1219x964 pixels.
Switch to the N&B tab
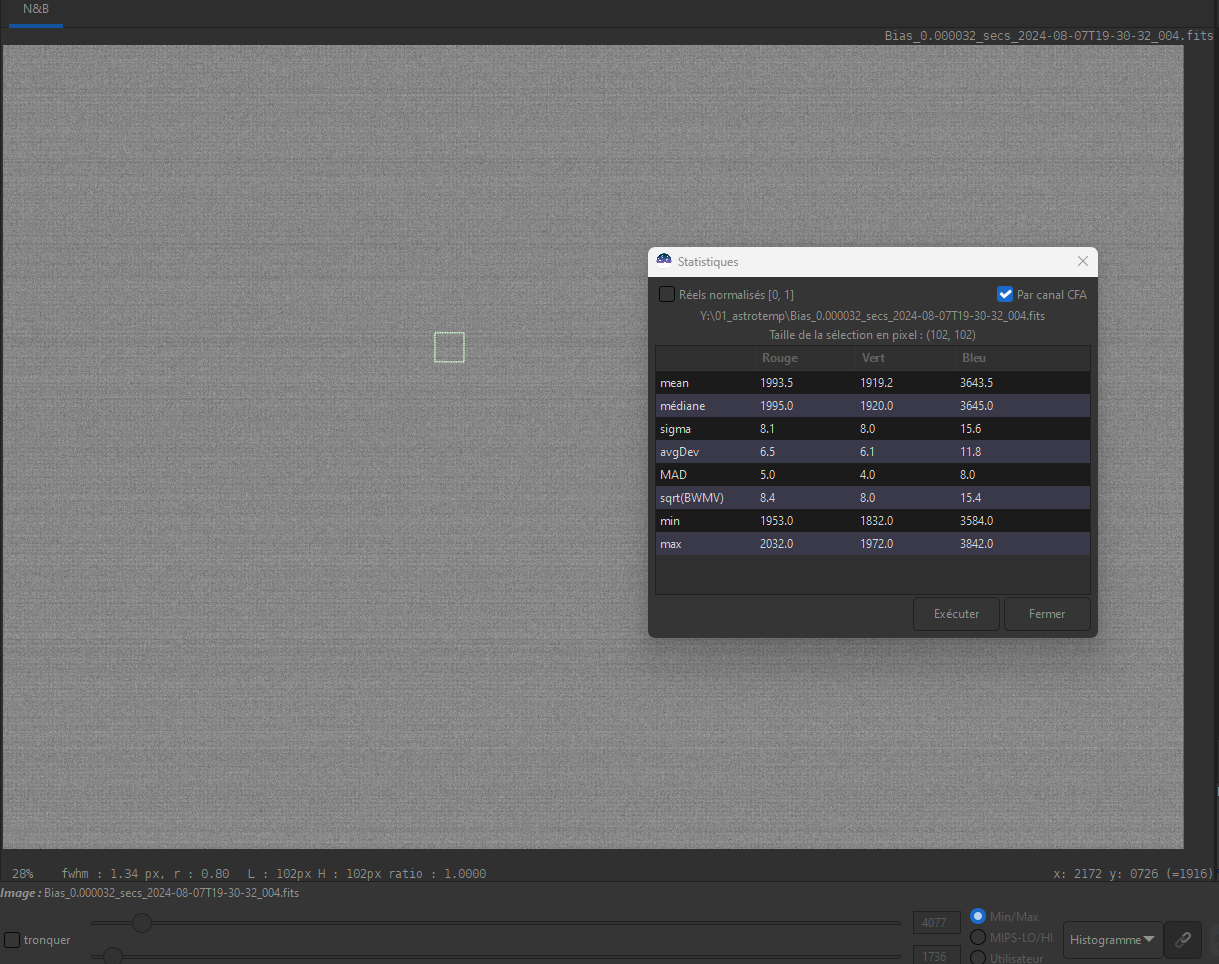(36, 9)
